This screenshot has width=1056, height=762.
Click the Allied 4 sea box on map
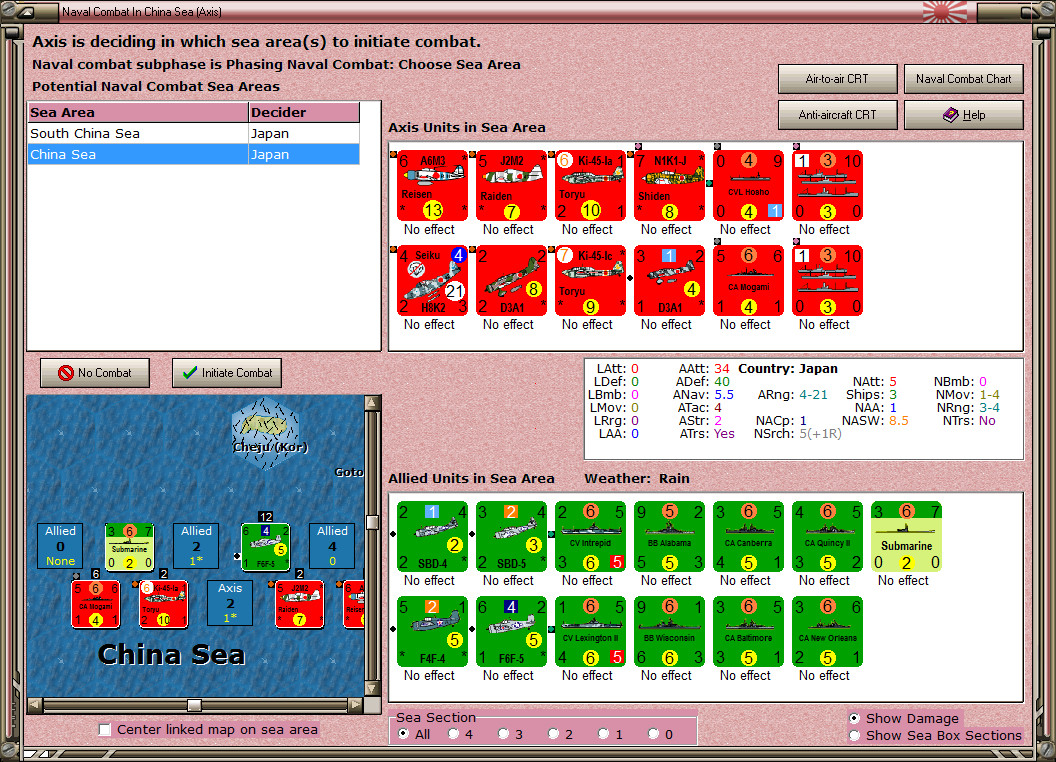click(332, 546)
